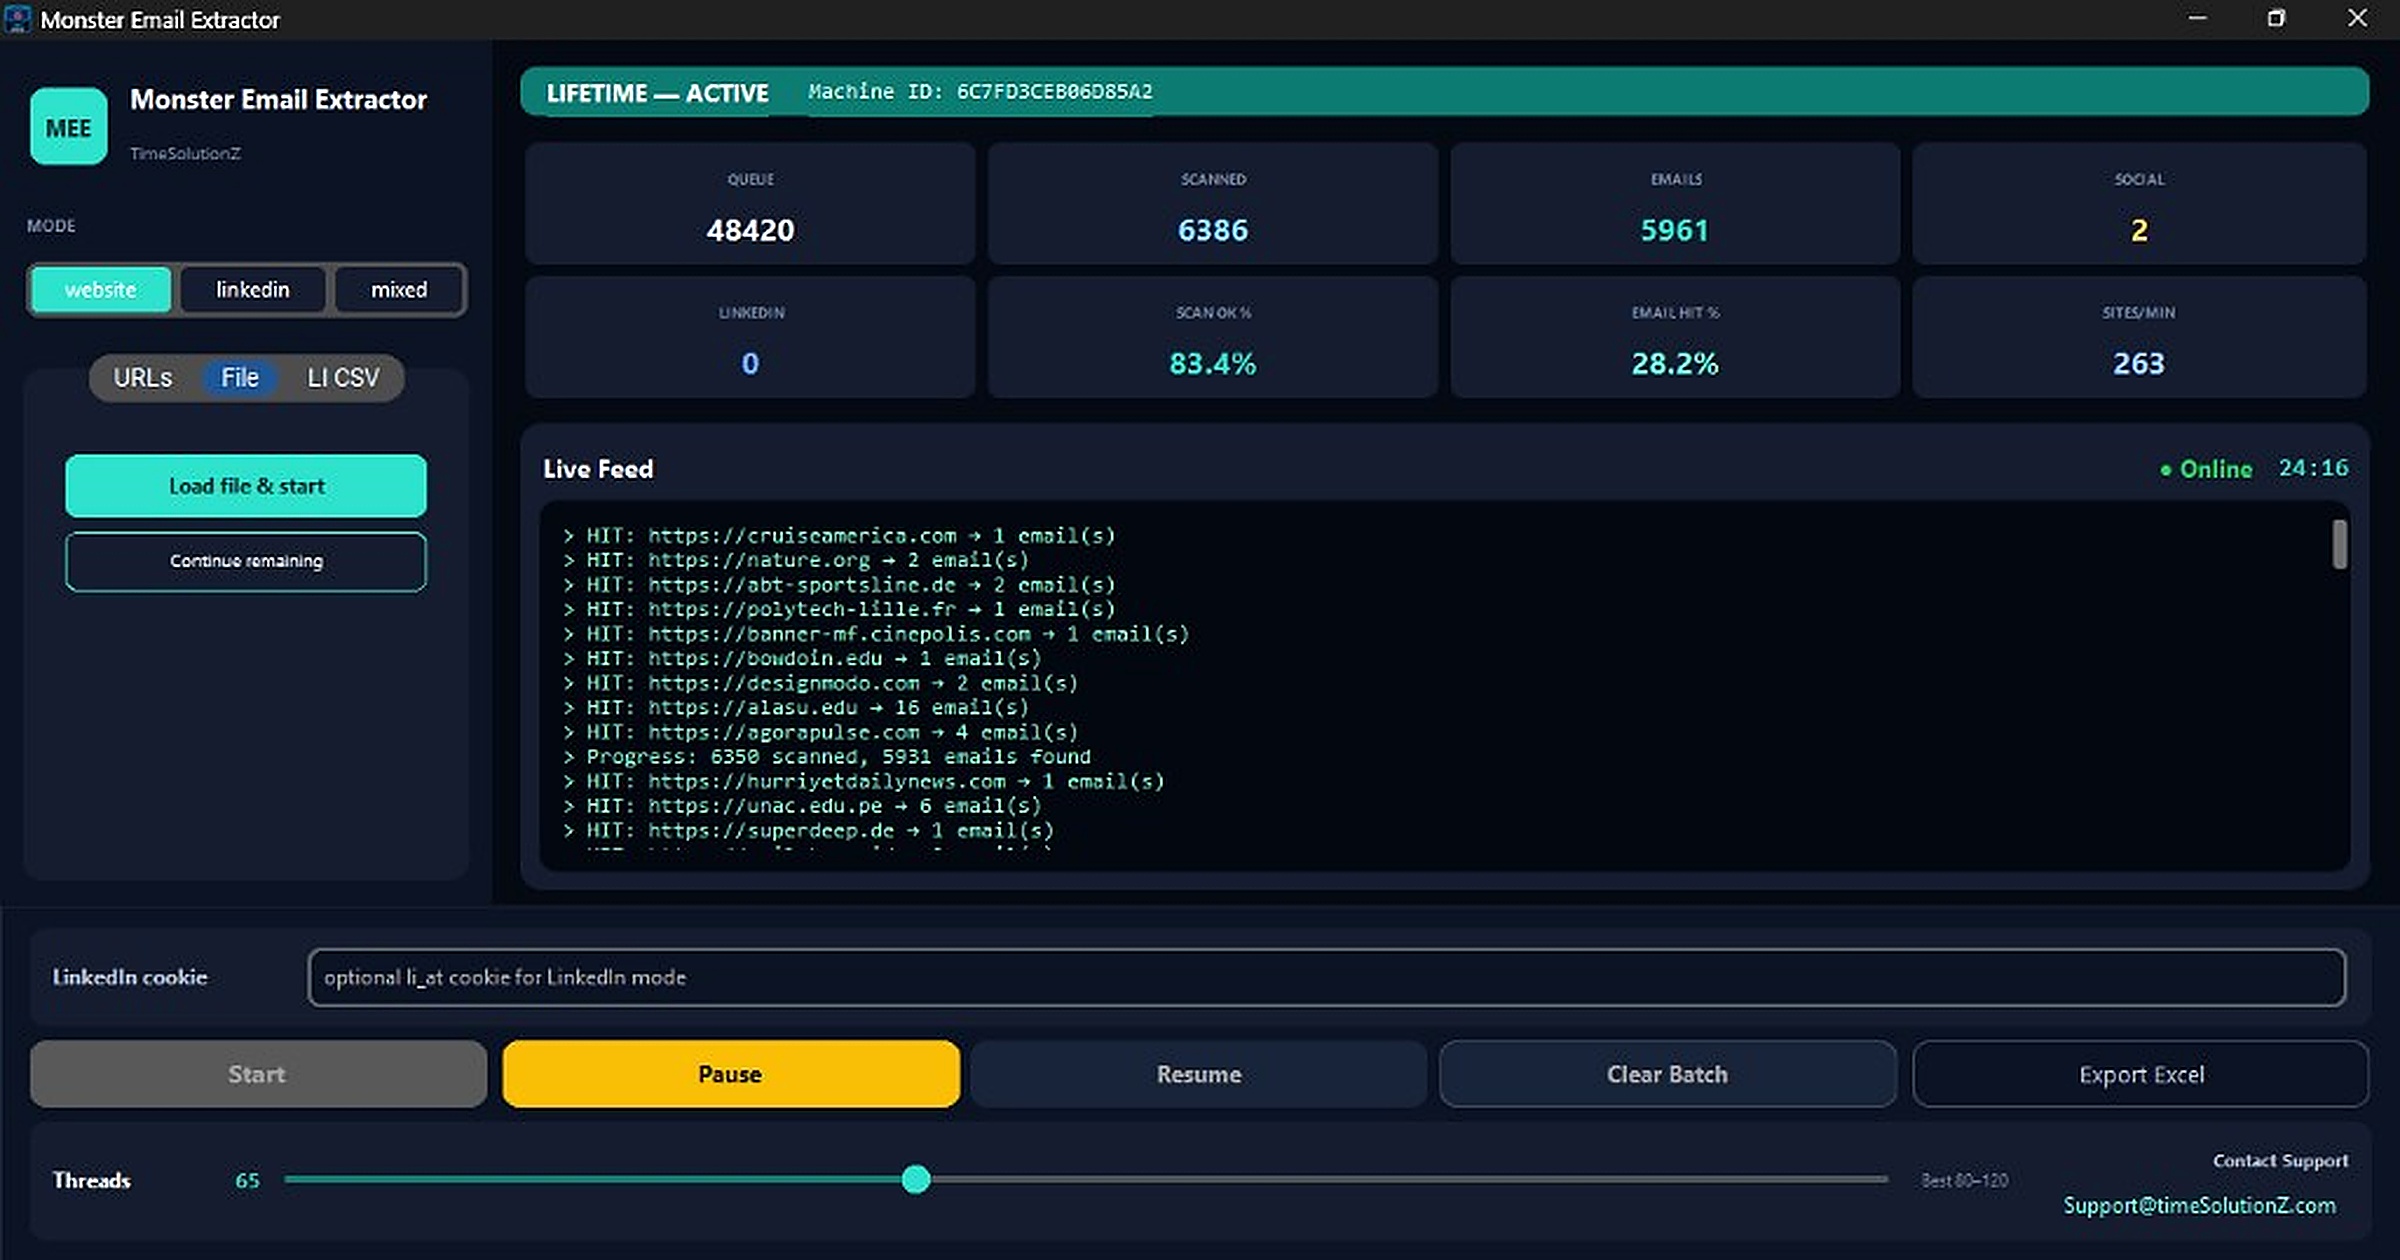Open the LI CSV tab

click(x=343, y=378)
